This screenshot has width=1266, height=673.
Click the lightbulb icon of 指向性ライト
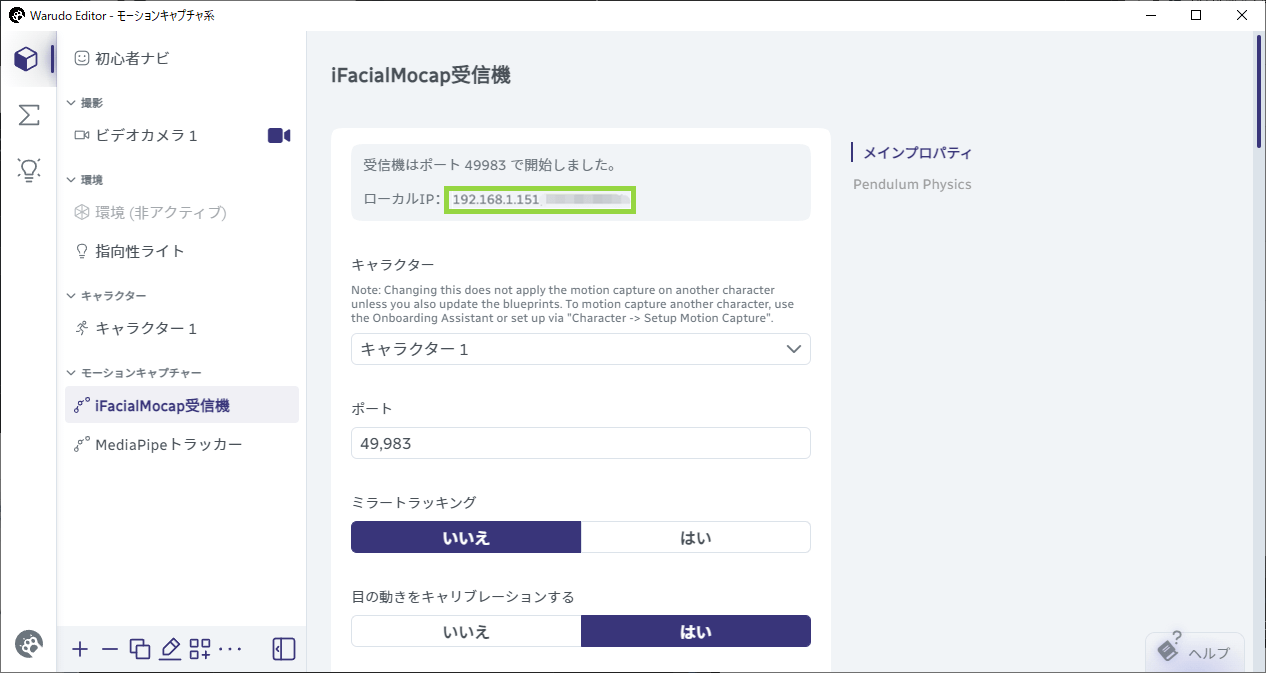pos(82,251)
